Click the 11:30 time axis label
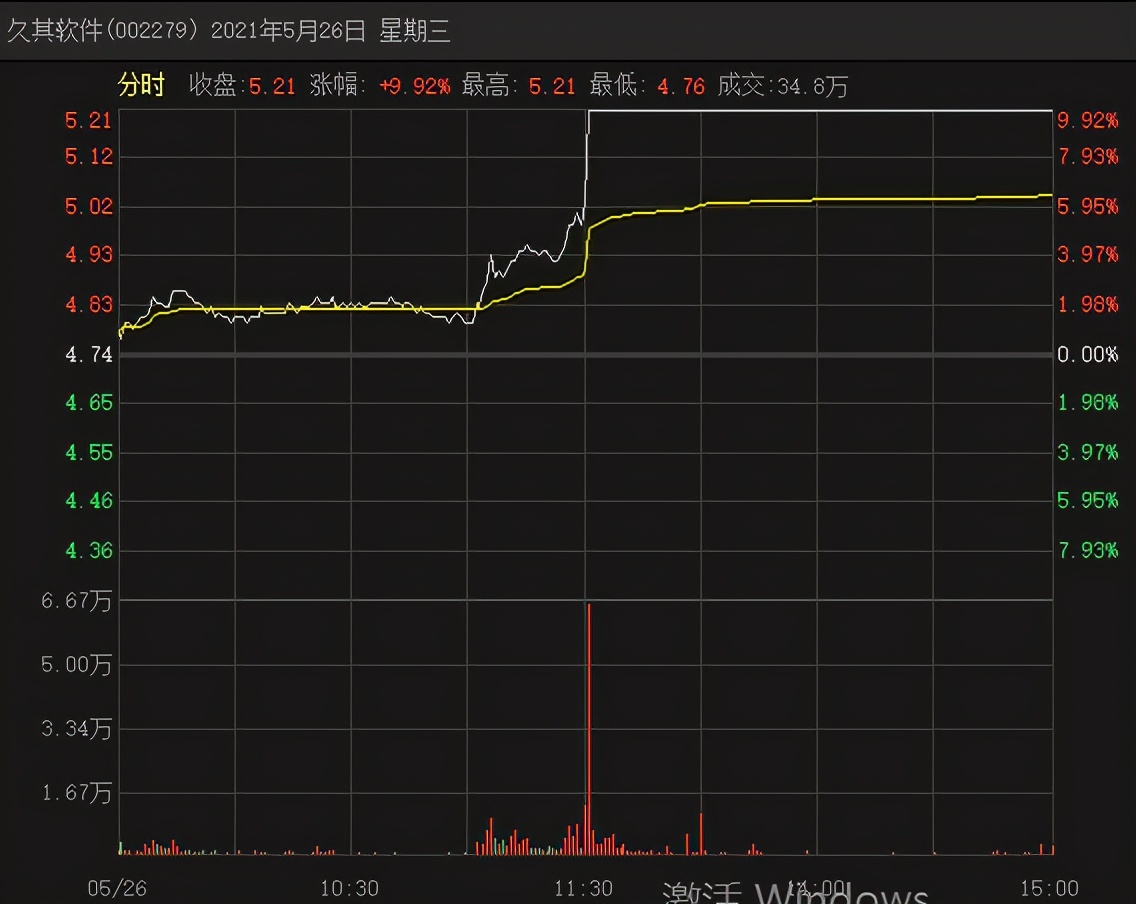1136x904 pixels. [x=584, y=888]
